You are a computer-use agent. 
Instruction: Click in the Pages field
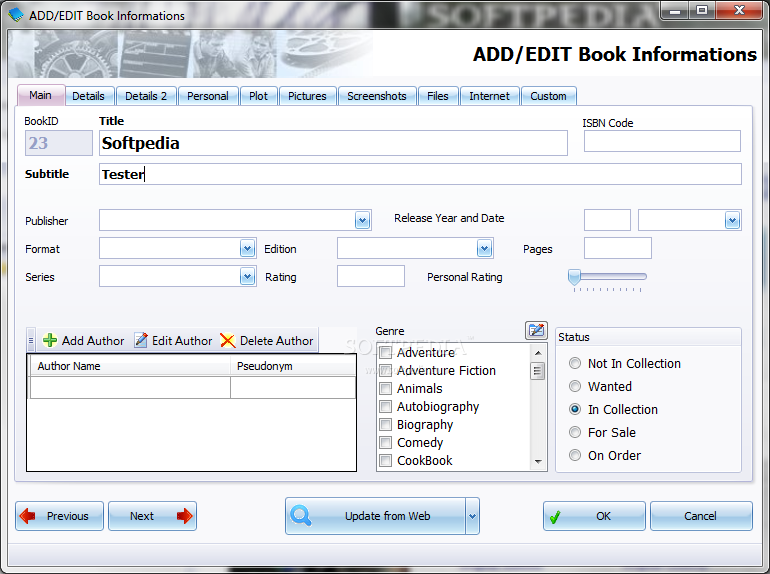618,248
